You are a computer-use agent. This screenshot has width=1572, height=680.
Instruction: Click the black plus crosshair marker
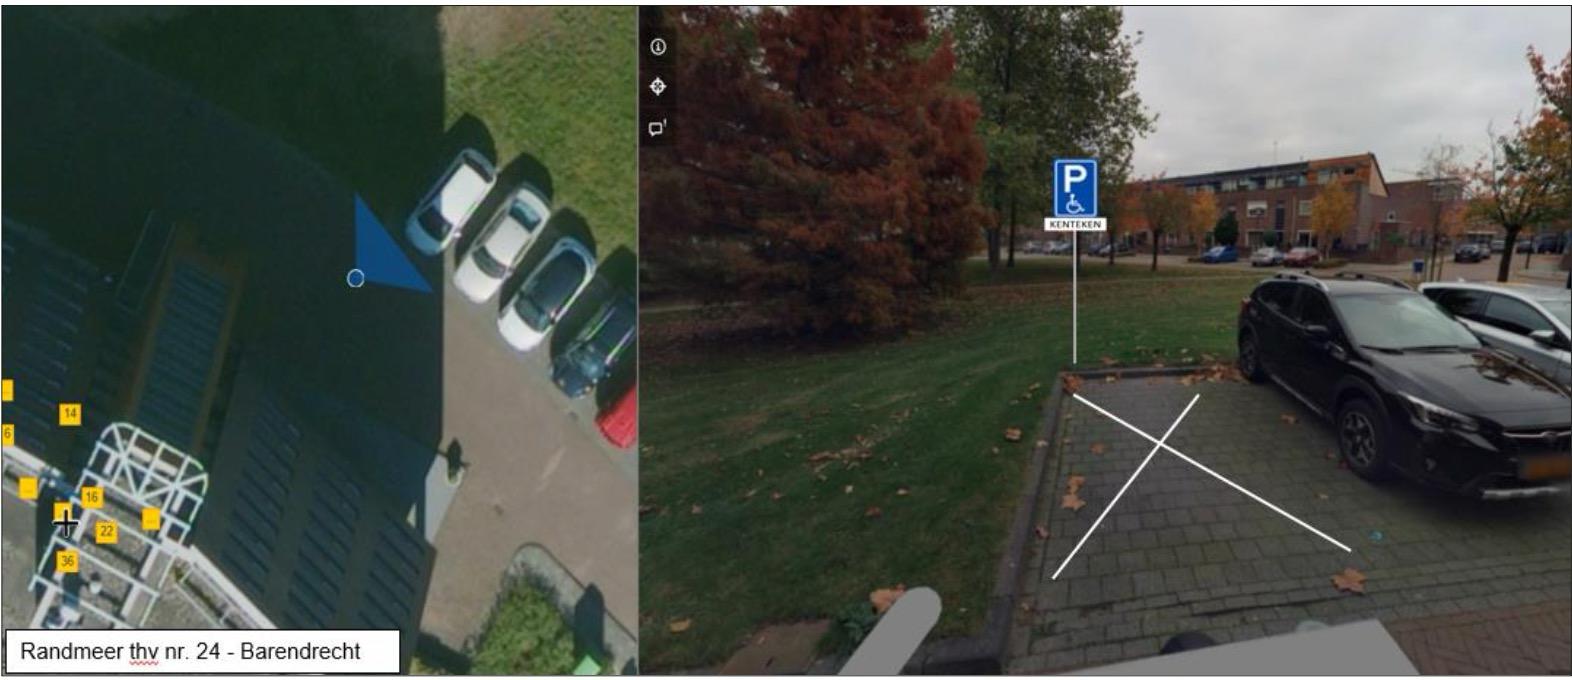[66, 523]
